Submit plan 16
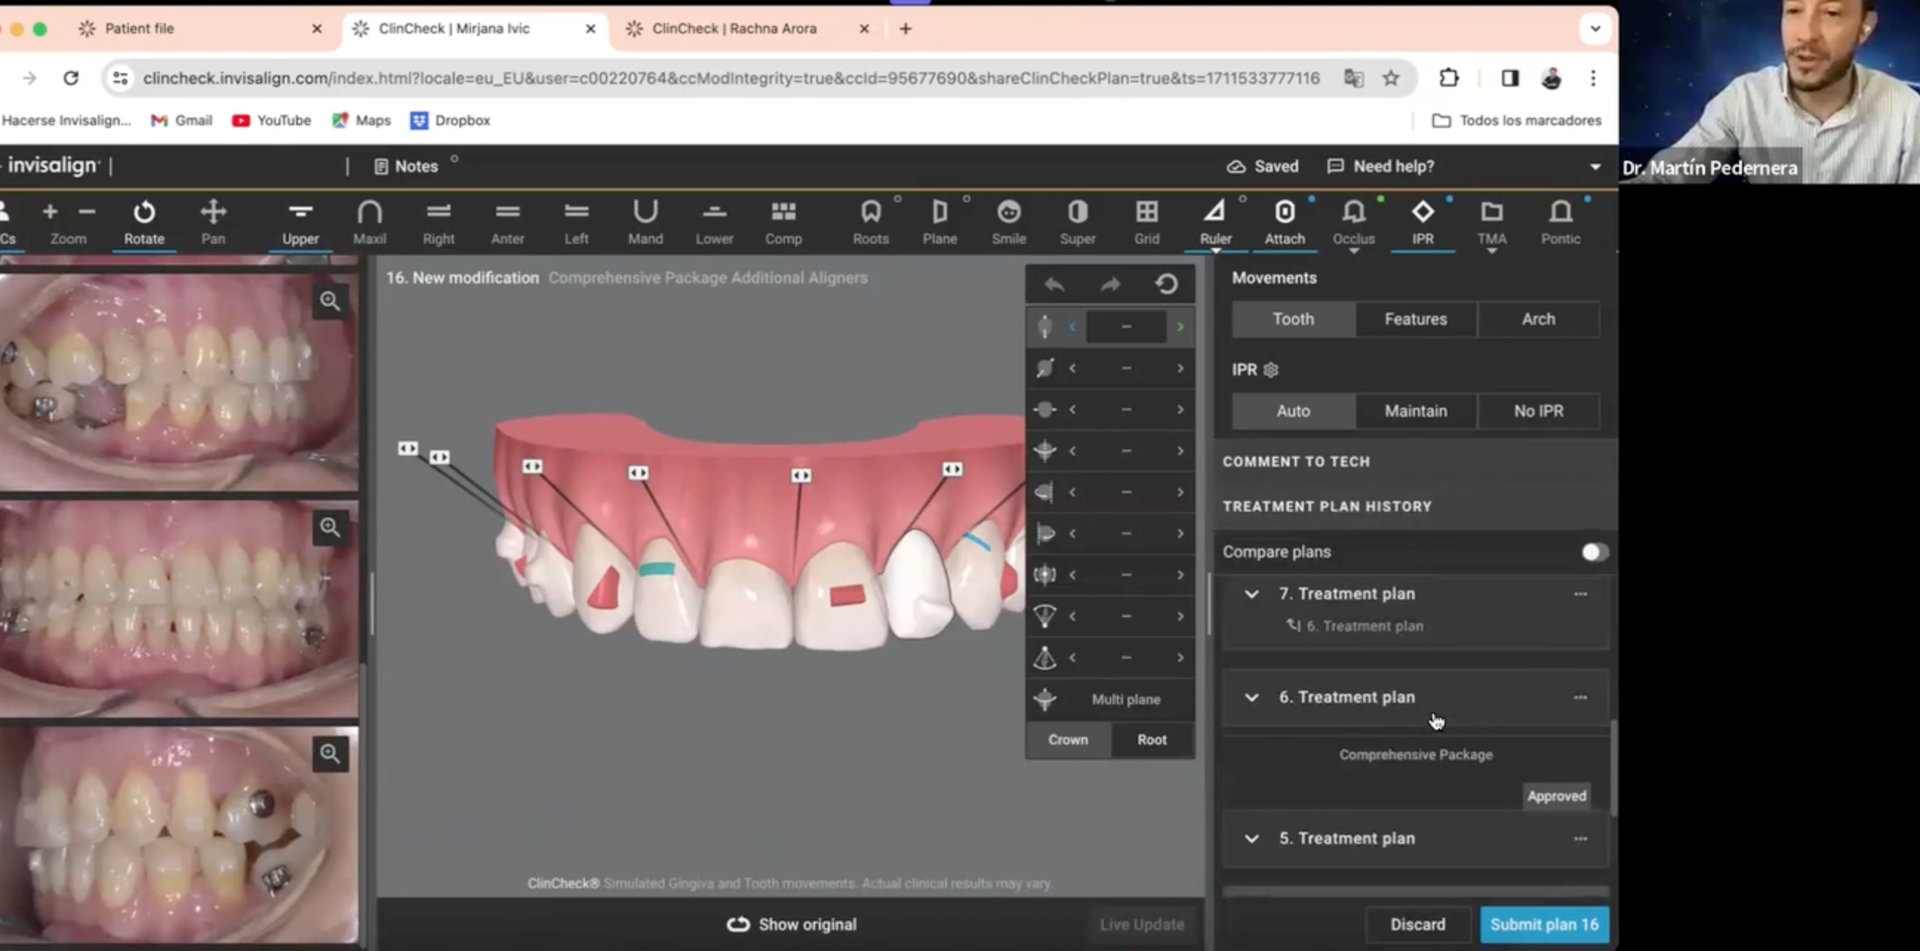Image resolution: width=1920 pixels, height=951 pixels. (1543, 924)
